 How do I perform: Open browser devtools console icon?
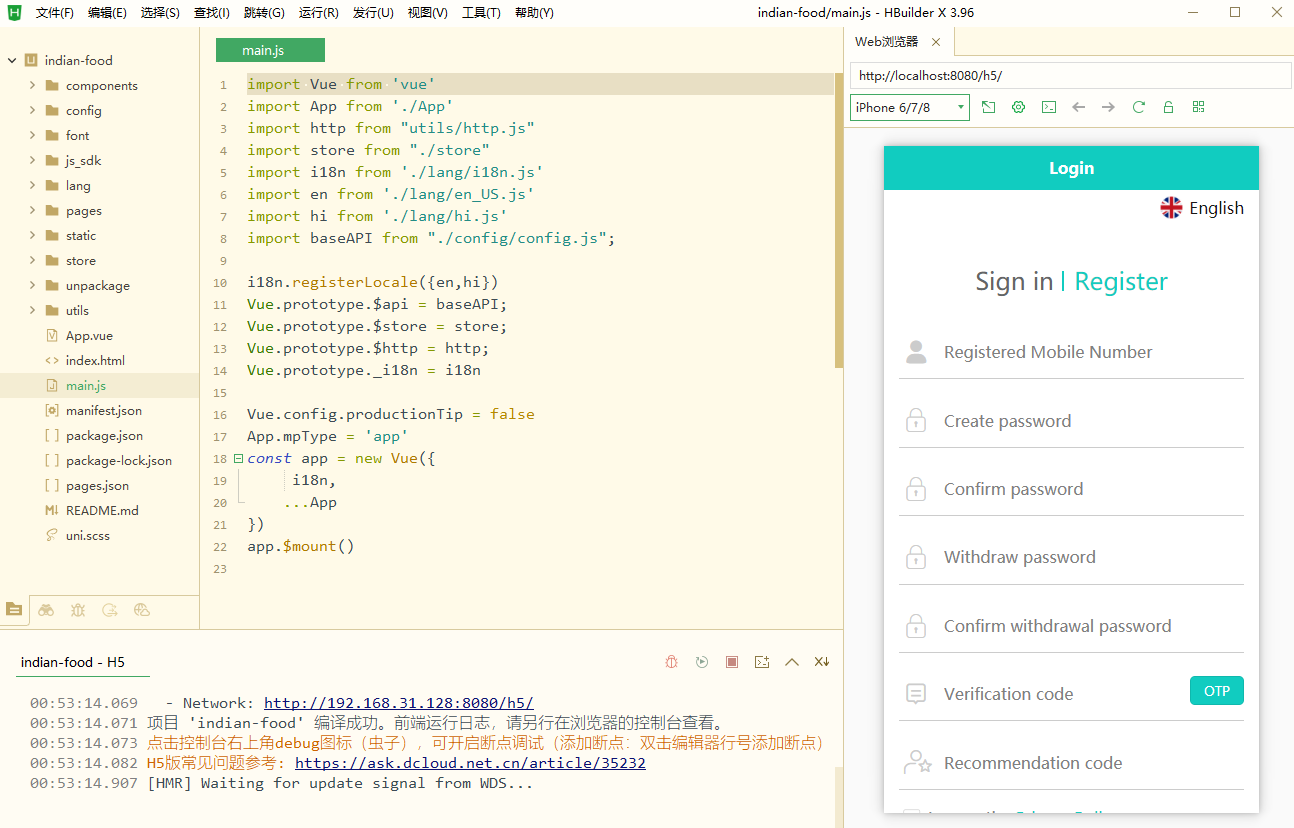tap(1048, 107)
